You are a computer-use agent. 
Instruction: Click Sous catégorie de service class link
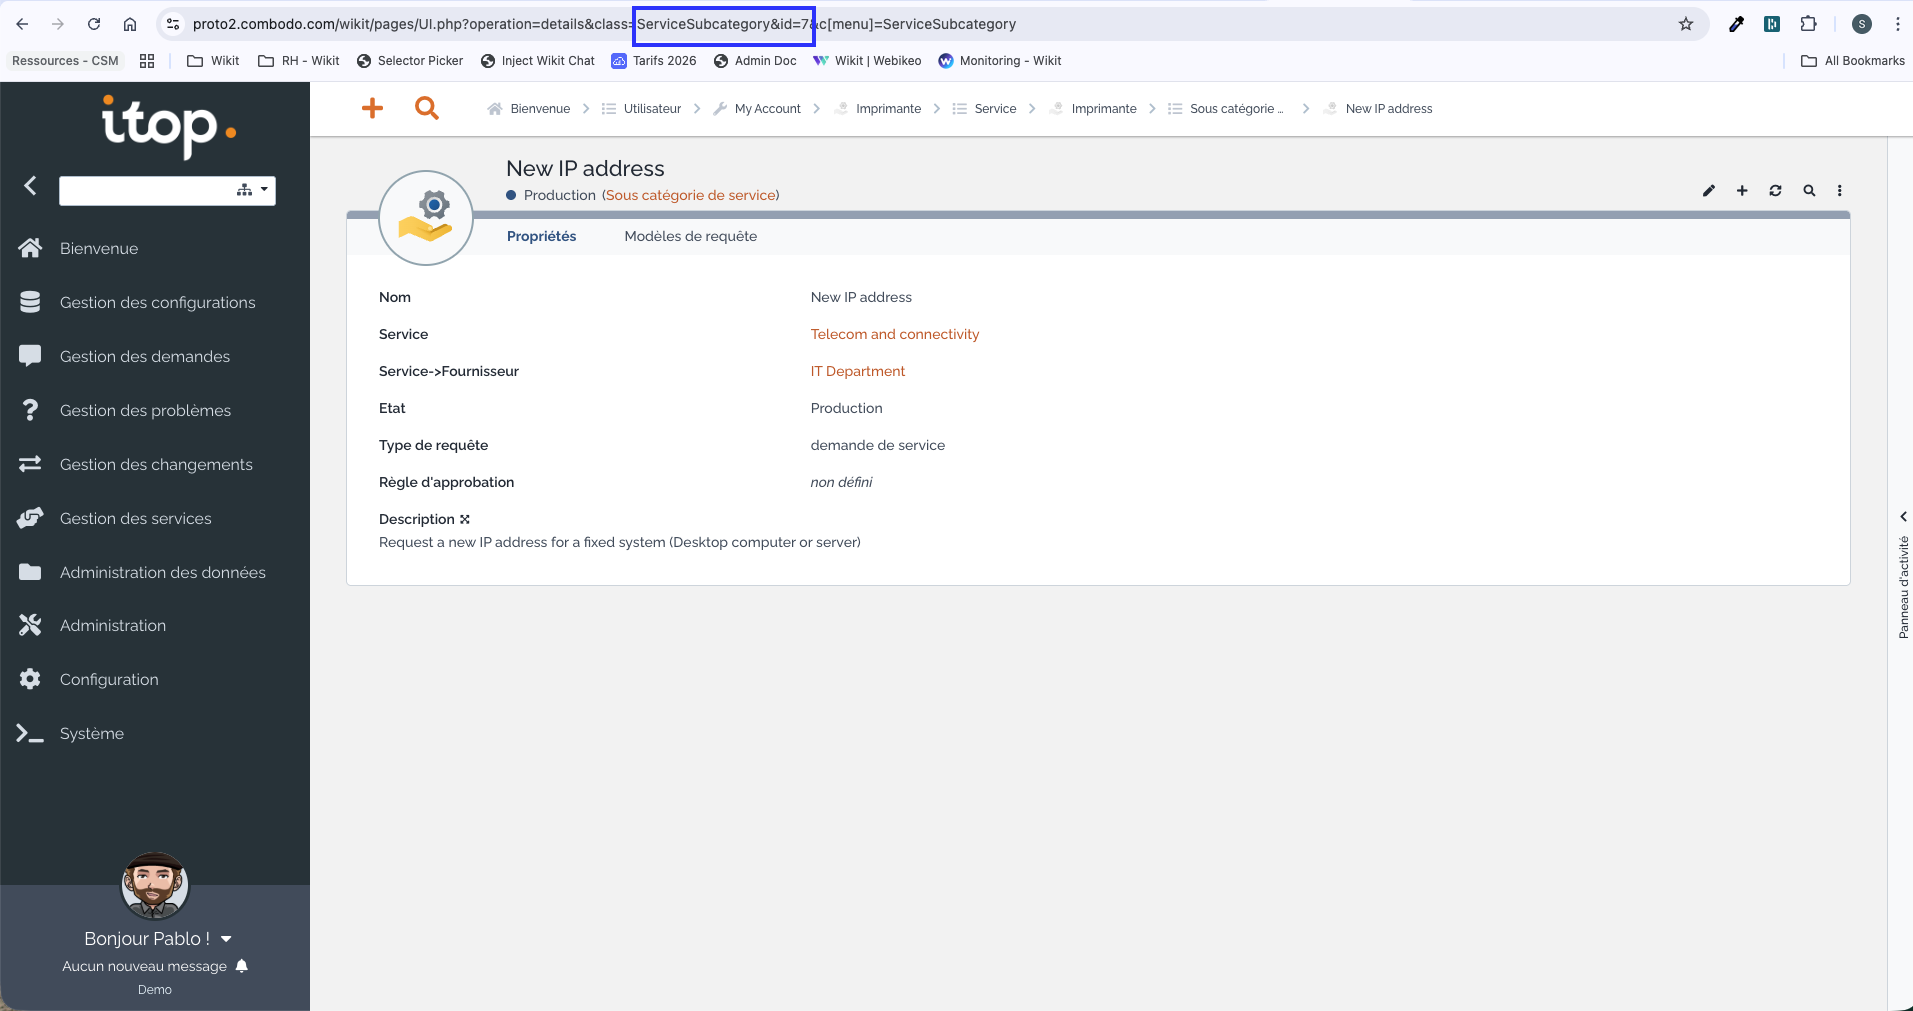tap(691, 195)
